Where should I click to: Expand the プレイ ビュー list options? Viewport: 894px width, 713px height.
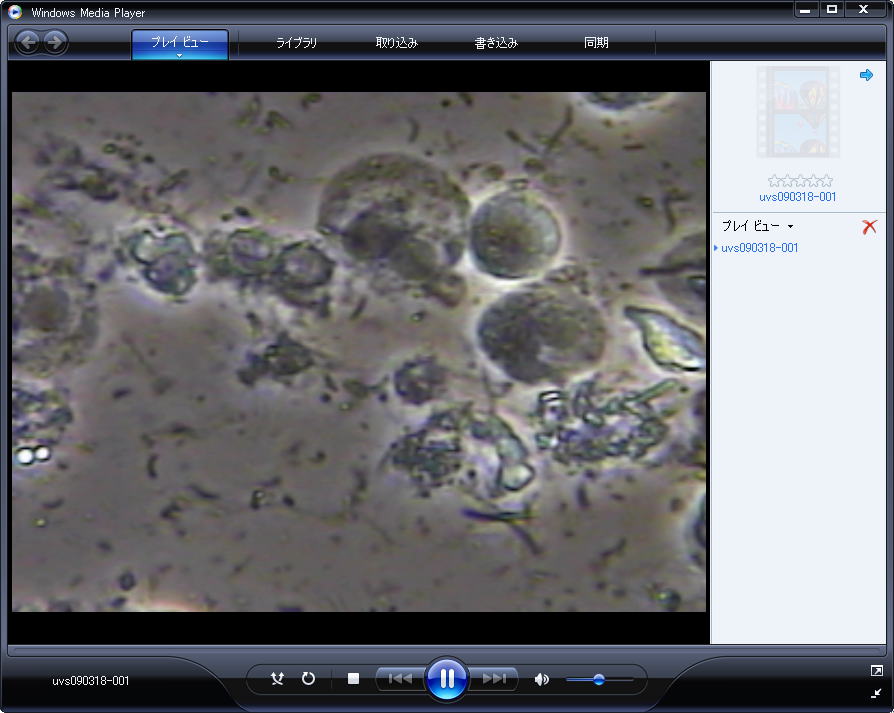(x=790, y=227)
